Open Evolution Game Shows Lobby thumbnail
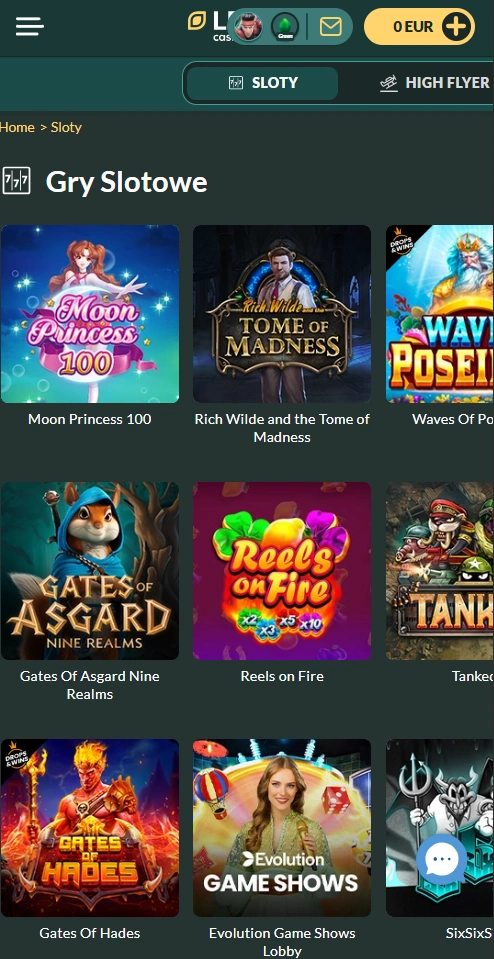This screenshot has width=494, height=959. pyautogui.click(x=282, y=828)
